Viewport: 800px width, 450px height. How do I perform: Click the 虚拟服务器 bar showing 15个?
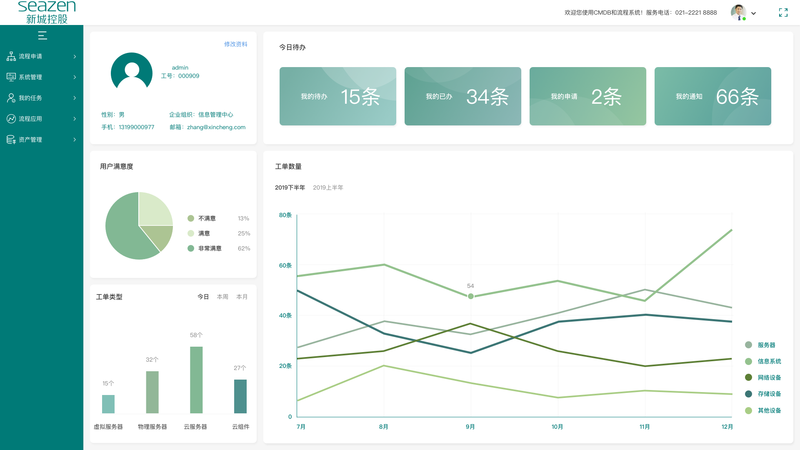[x=108, y=404]
